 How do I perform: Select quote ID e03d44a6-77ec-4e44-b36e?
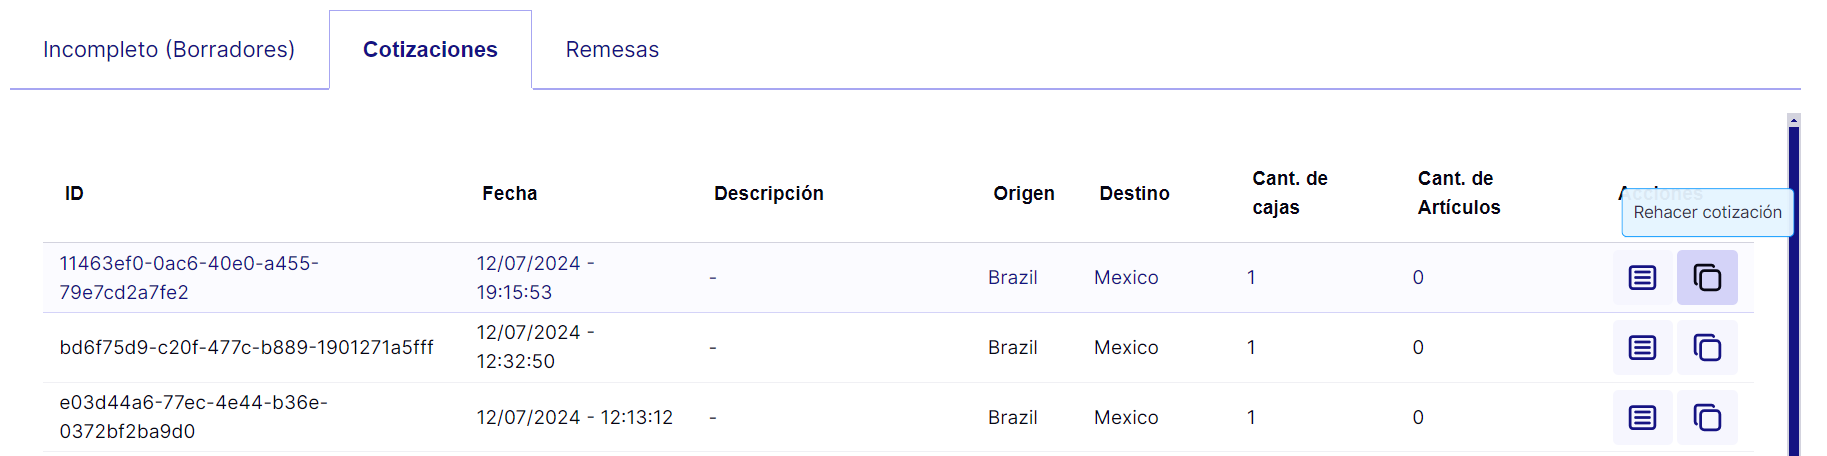(193, 417)
